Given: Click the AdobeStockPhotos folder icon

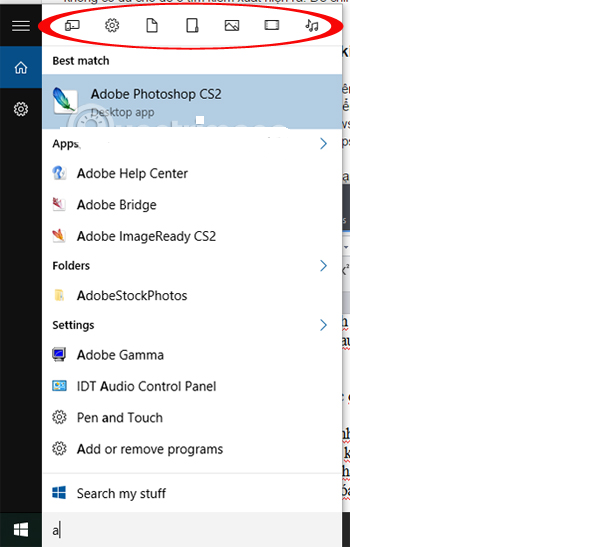Looking at the screenshot, I should pos(59,295).
